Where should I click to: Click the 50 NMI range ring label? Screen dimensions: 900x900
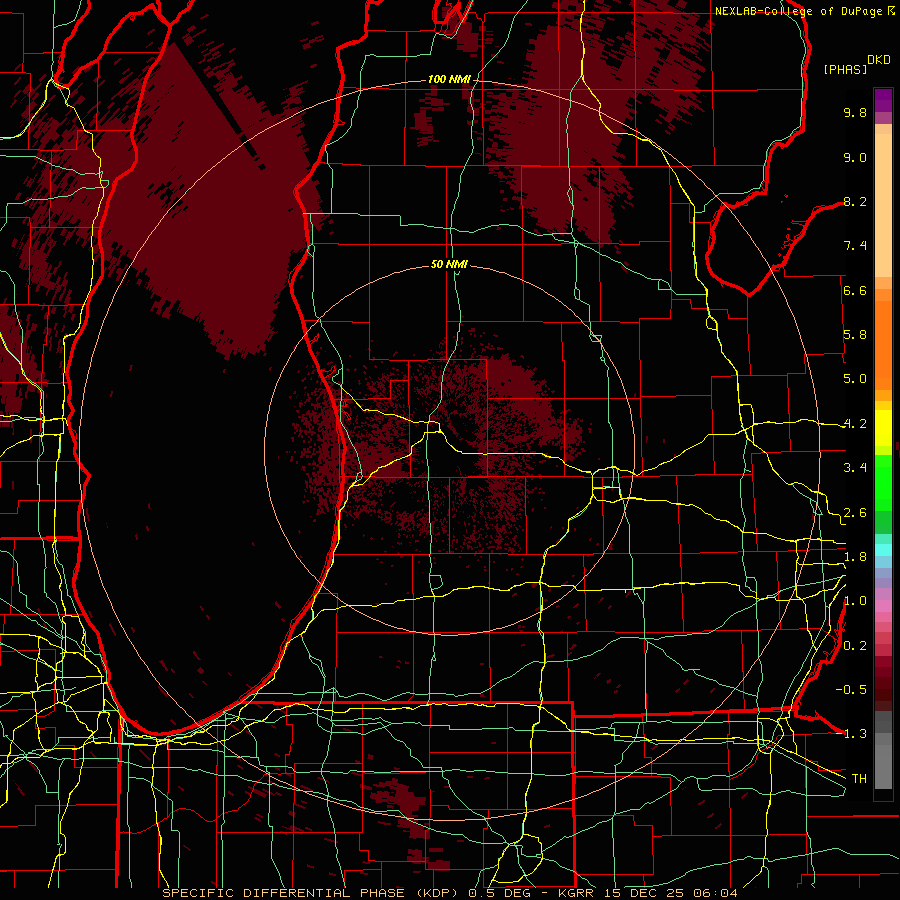[x=449, y=265]
